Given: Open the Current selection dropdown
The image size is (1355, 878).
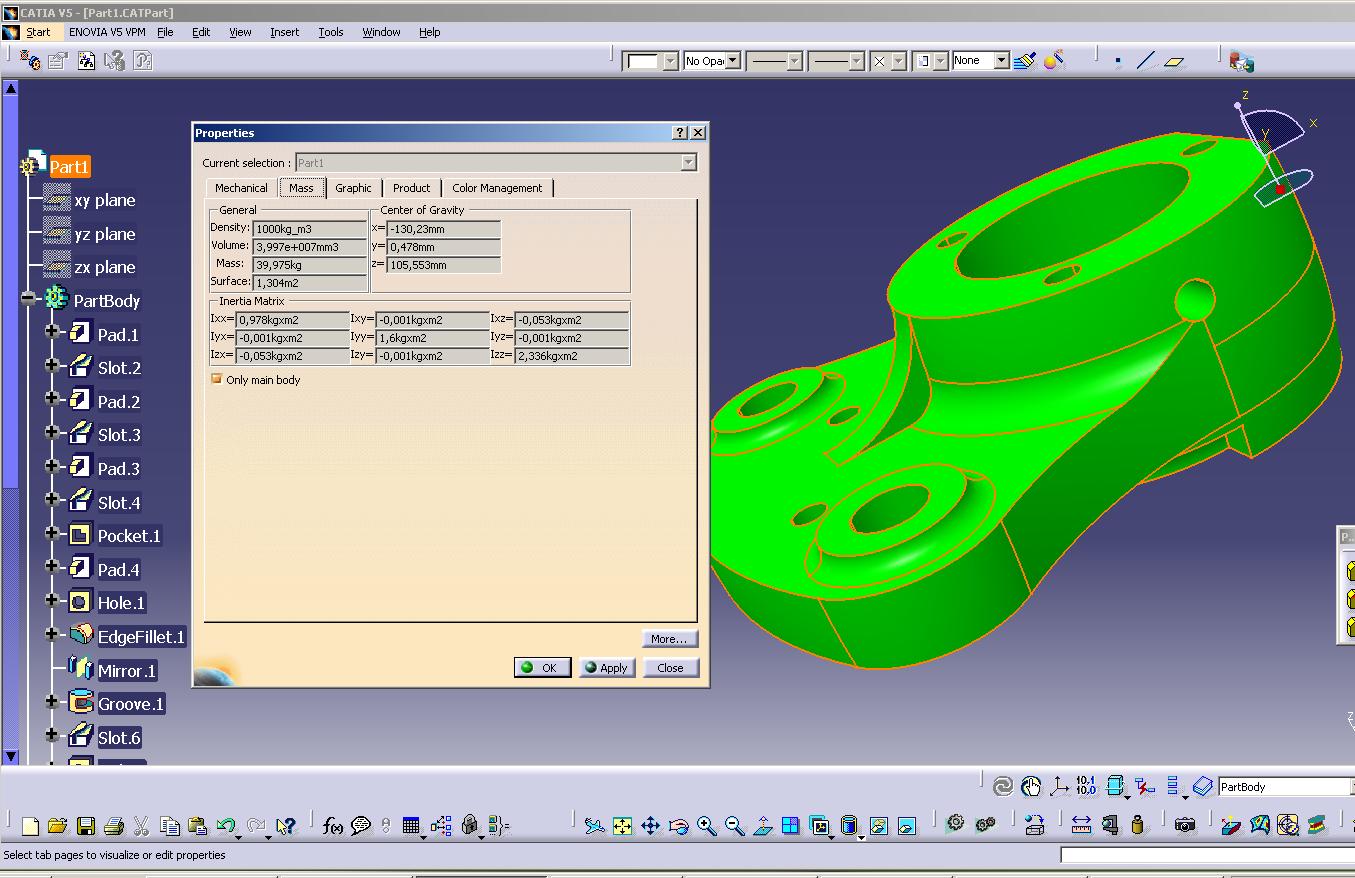Looking at the screenshot, I should (x=688, y=162).
